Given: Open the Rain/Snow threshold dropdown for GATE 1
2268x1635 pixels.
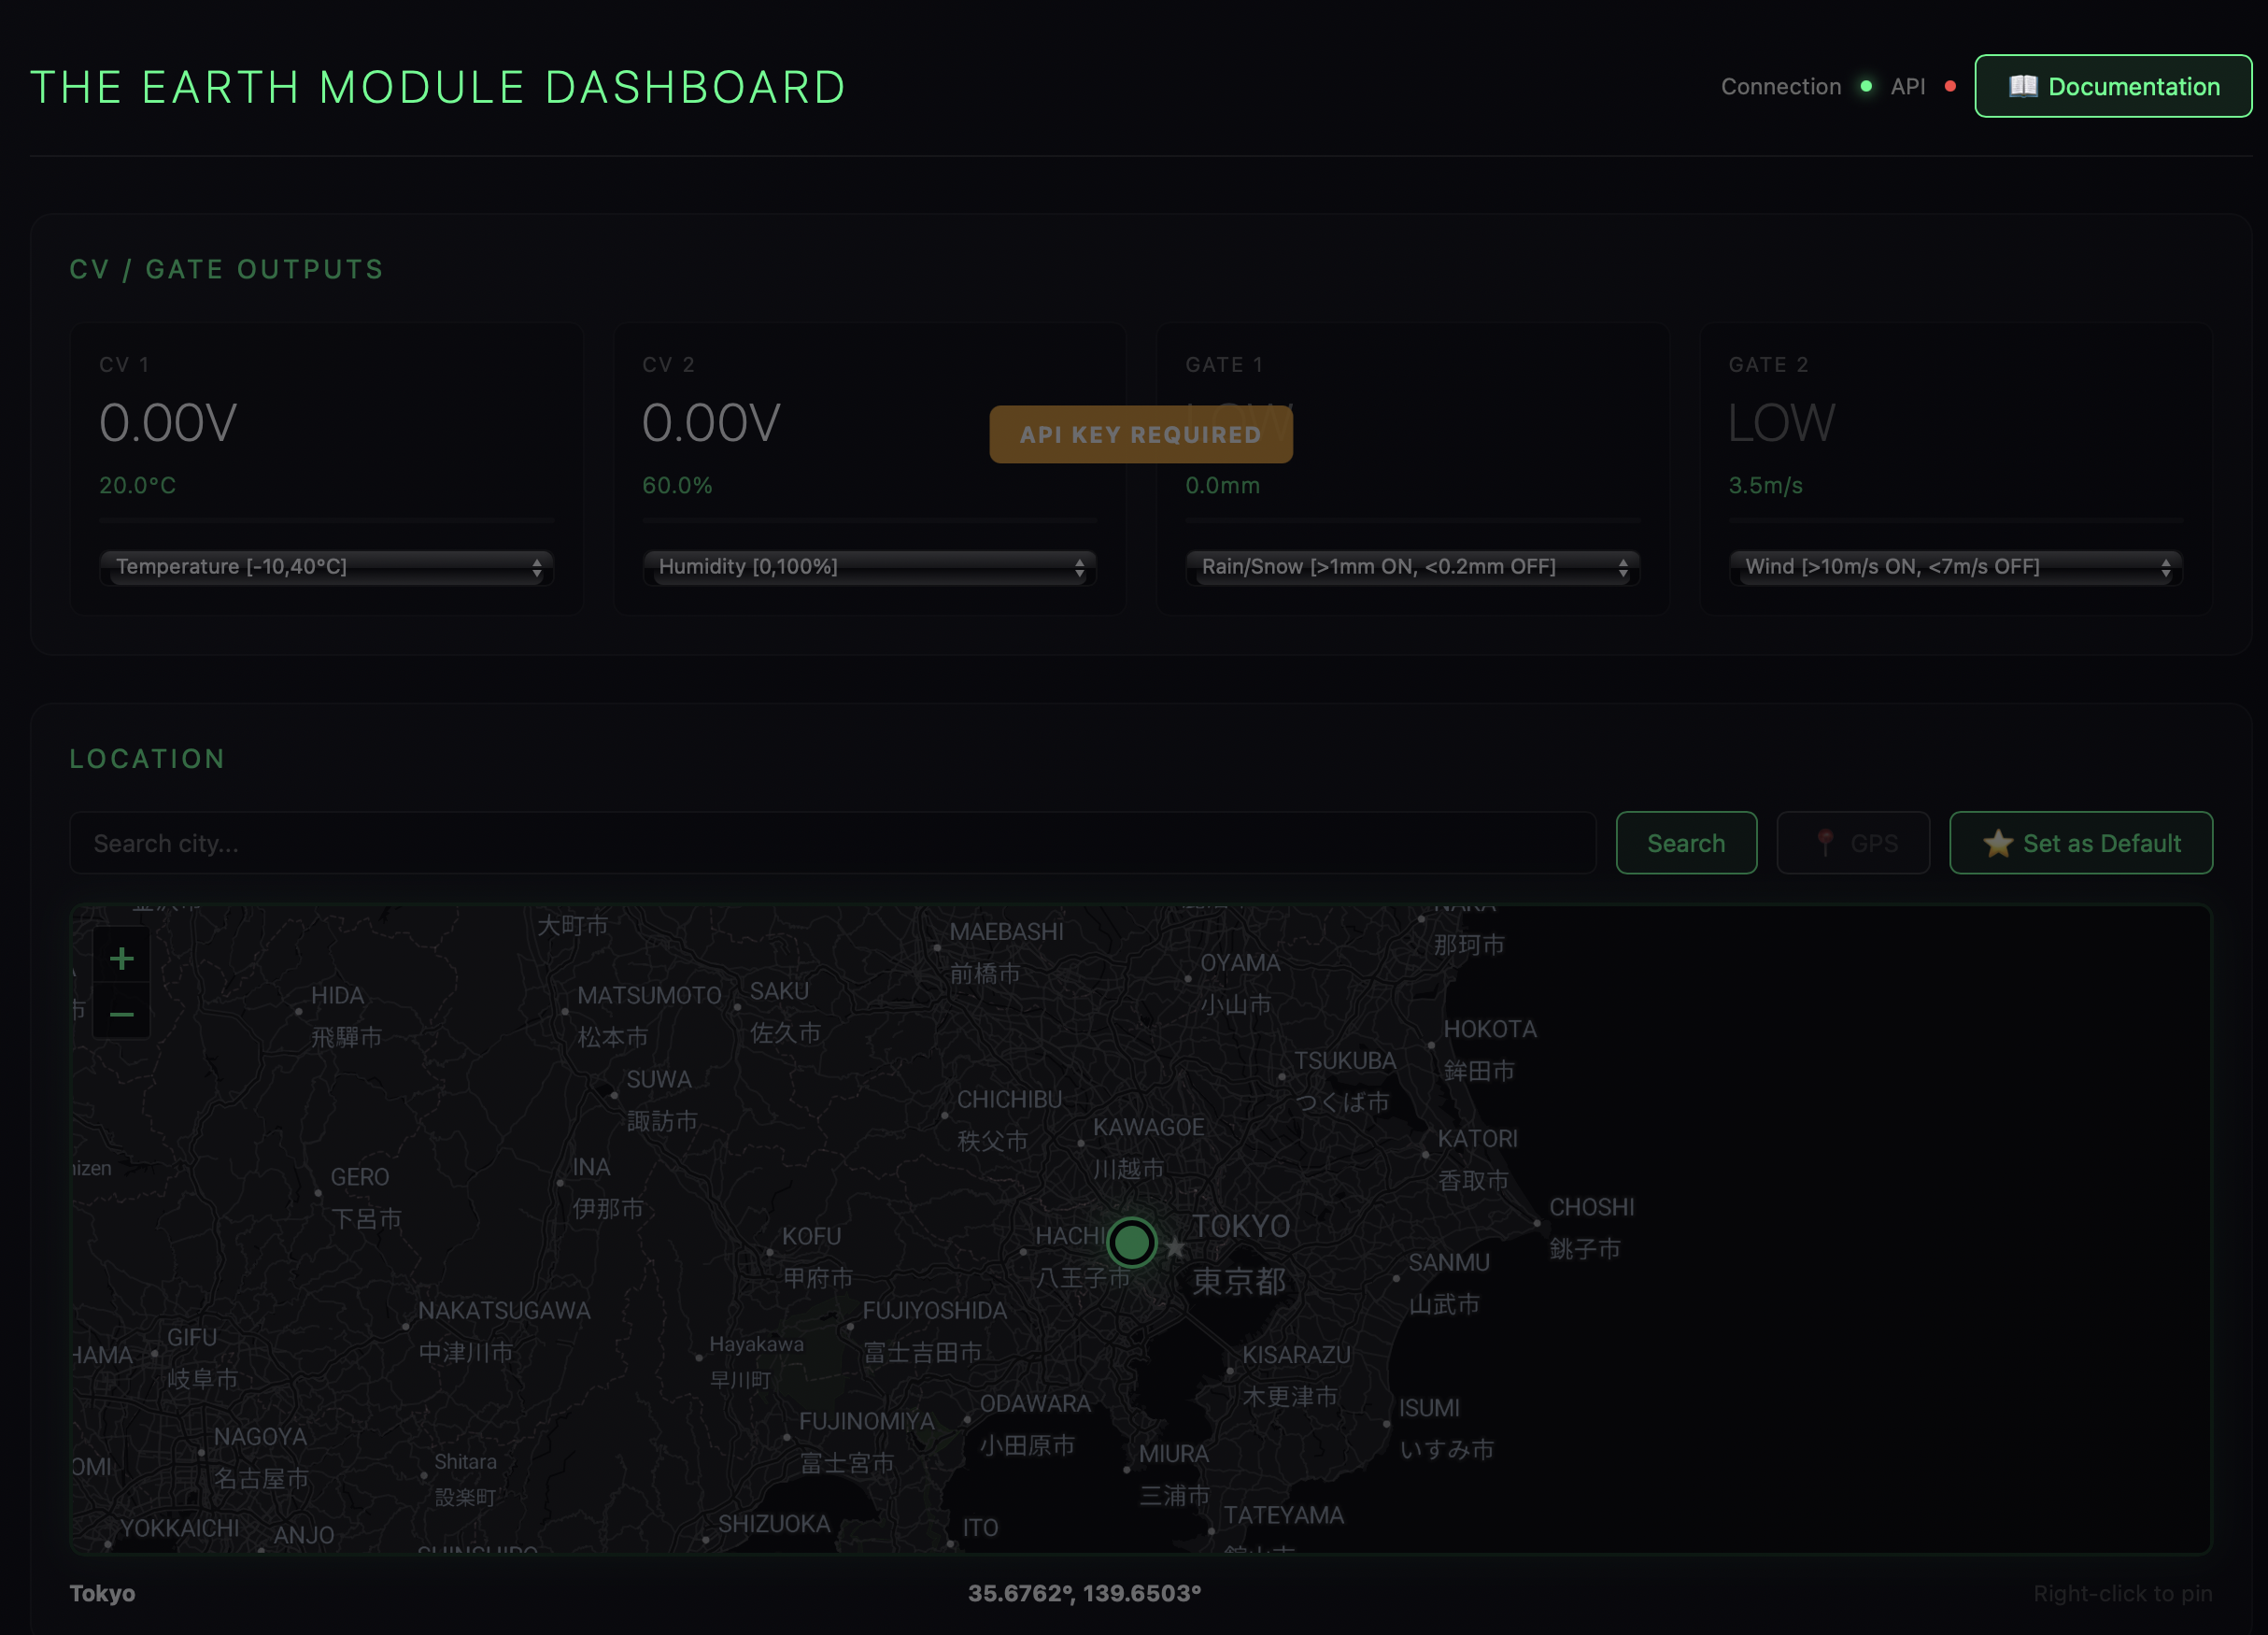Looking at the screenshot, I should tap(1412, 567).
